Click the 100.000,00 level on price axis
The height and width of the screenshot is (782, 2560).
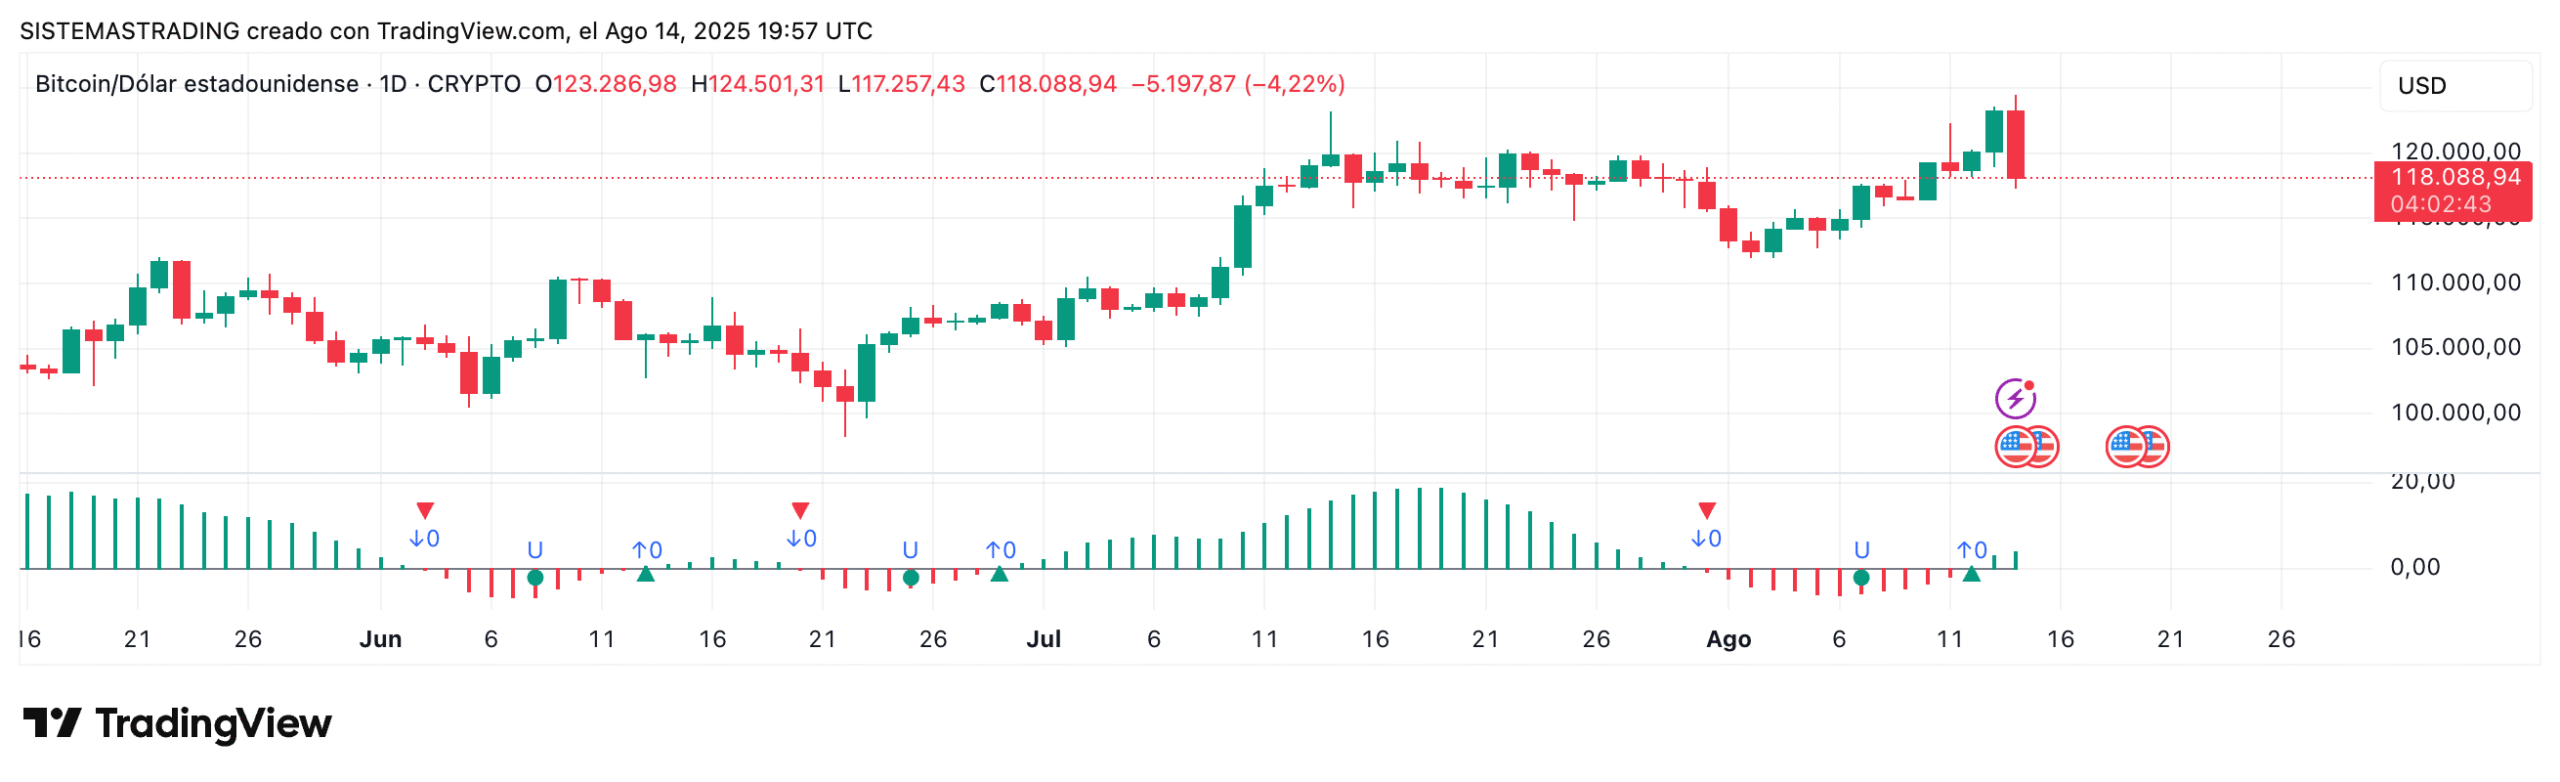pos(2454,412)
